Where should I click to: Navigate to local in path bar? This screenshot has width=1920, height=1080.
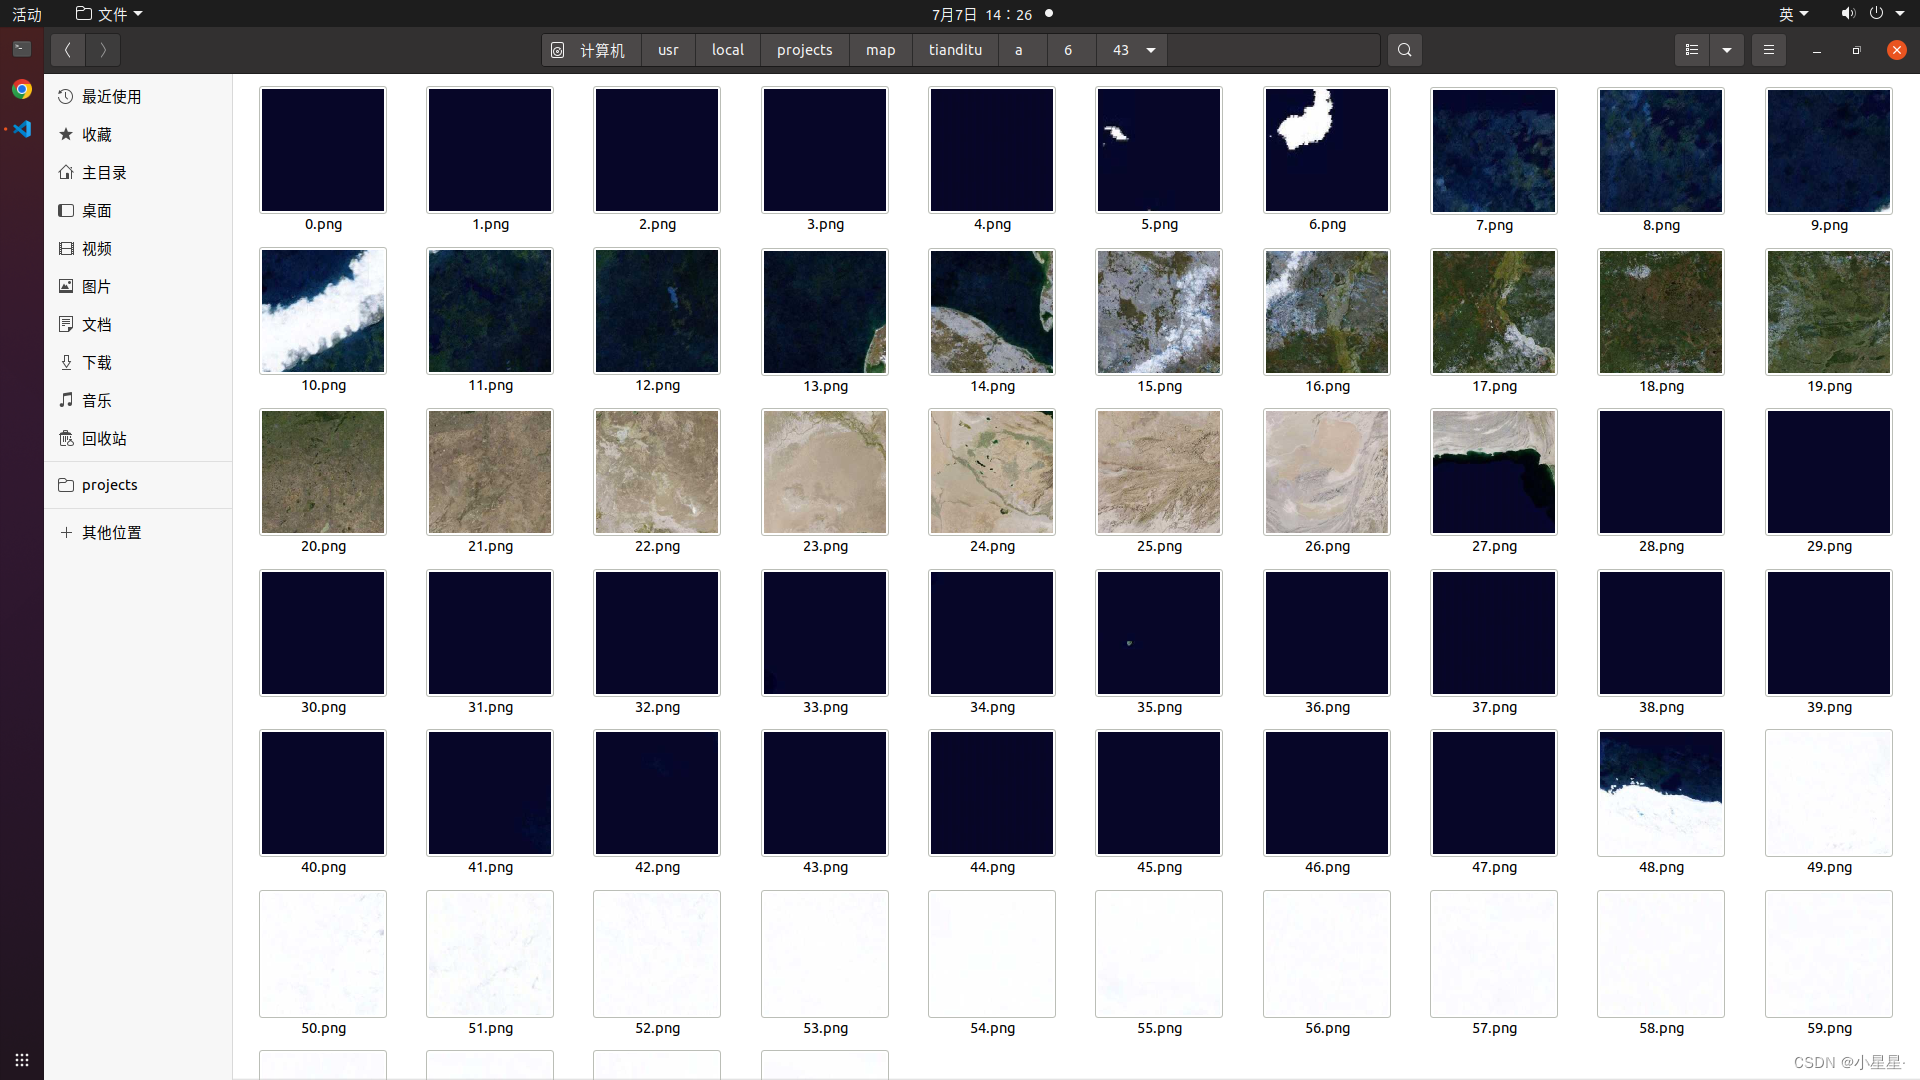(x=728, y=50)
